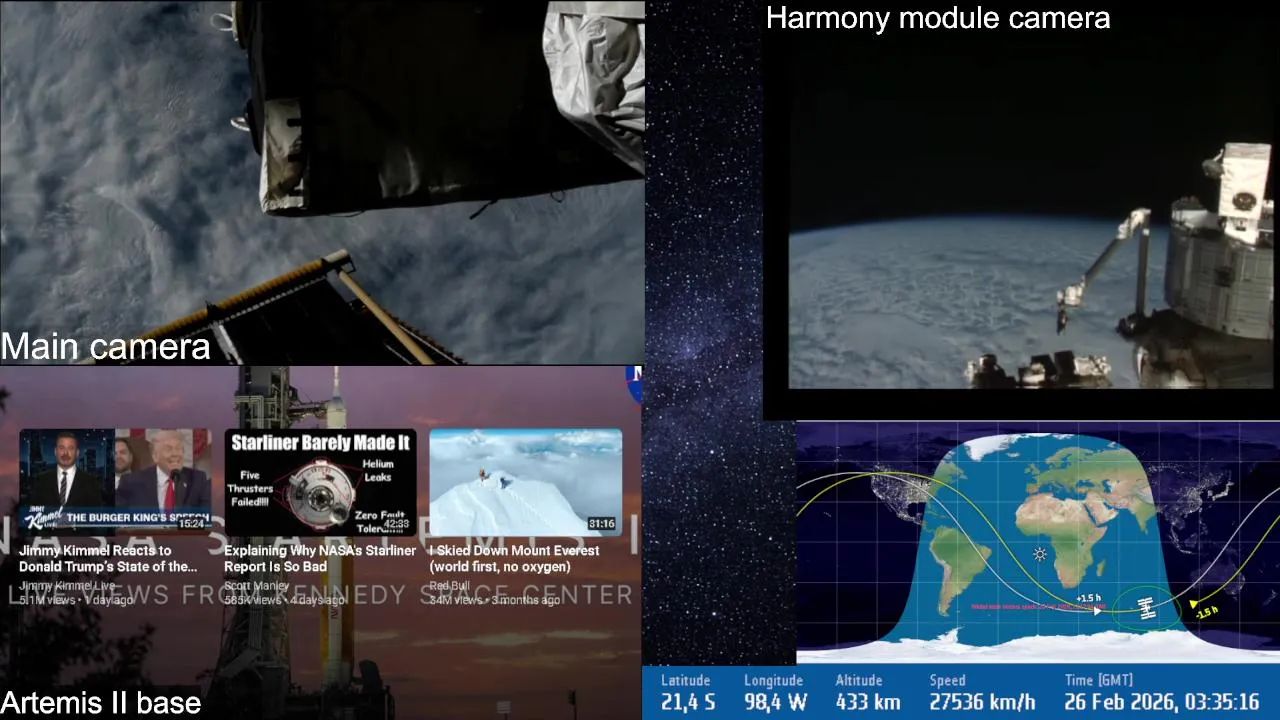Click the Latitude value 21,4 S

click(688, 702)
